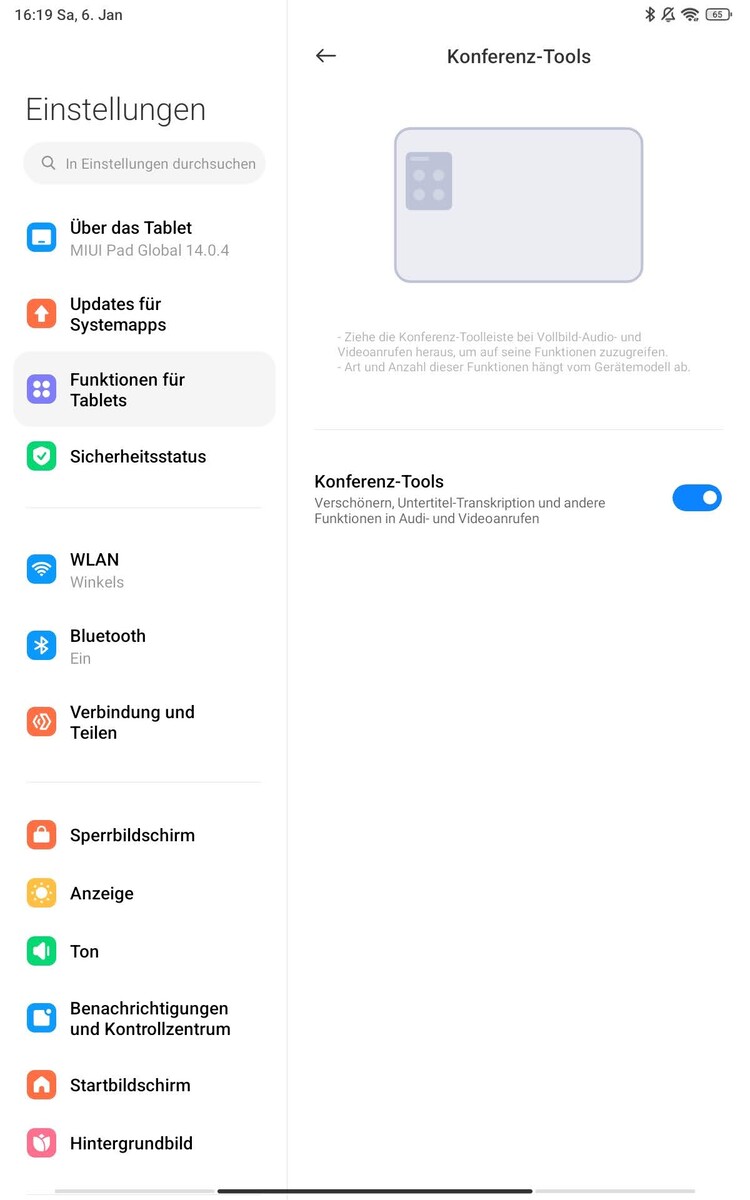Viewport: 750px width, 1200px height.
Task: Click the In Einstellungen durchsuchen search field
Action: (x=144, y=163)
